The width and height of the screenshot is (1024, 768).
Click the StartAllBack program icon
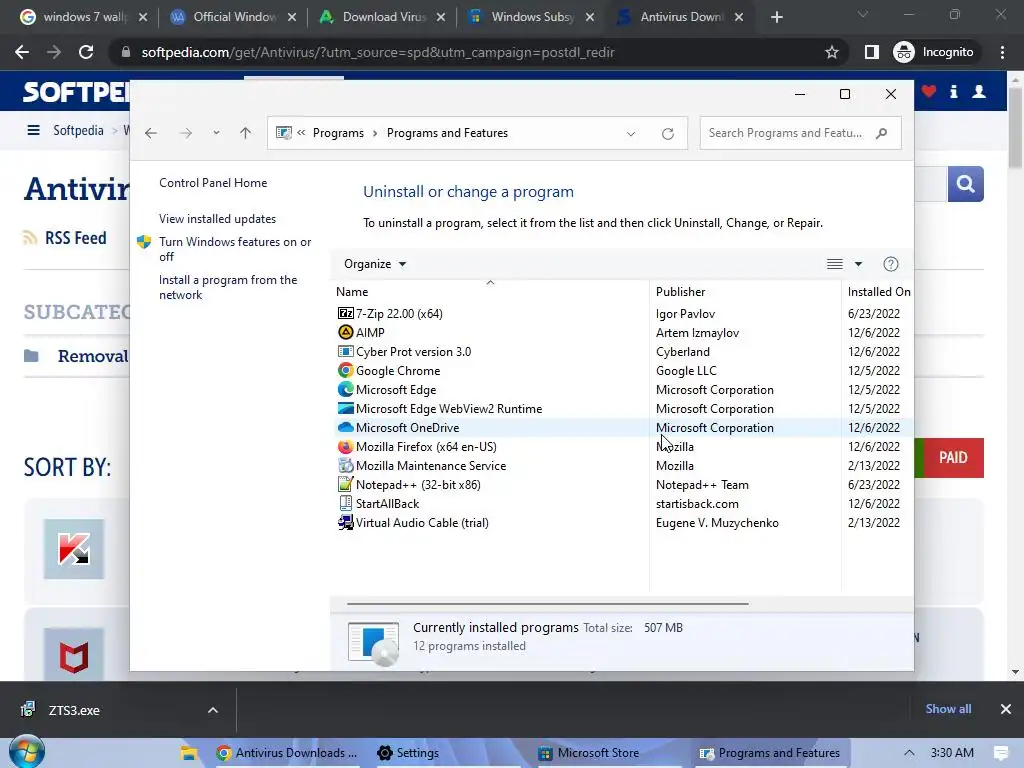tap(345, 504)
